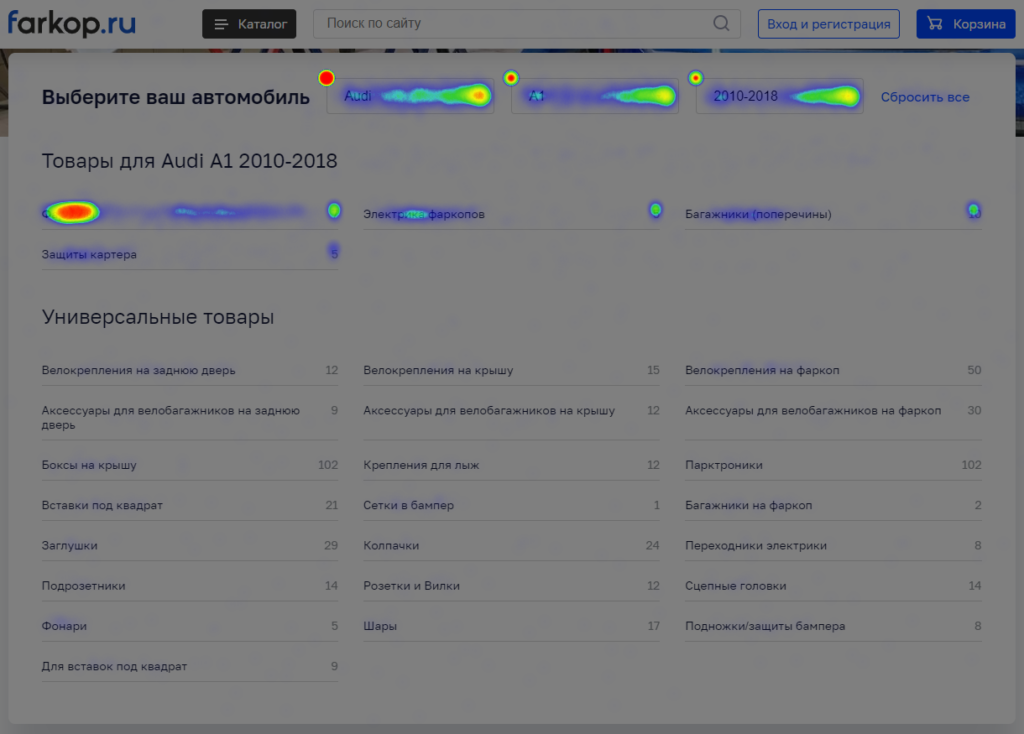The height and width of the screenshot is (734, 1024).
Task: Expand the Audi brand dropdown
Action: 410,97
